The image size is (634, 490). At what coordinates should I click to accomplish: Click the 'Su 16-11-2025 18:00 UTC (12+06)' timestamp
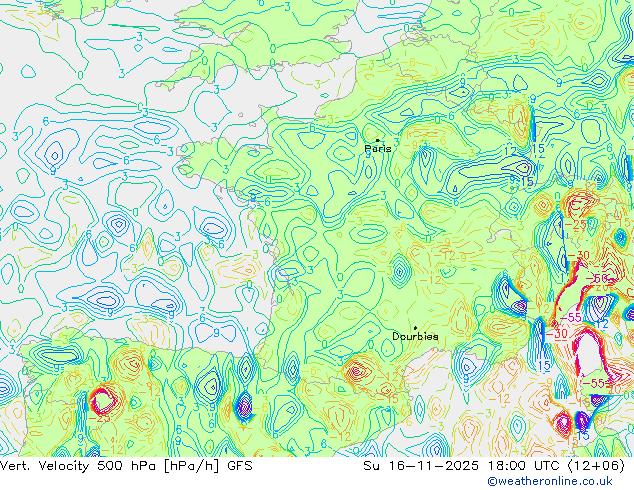click(494, 466)
